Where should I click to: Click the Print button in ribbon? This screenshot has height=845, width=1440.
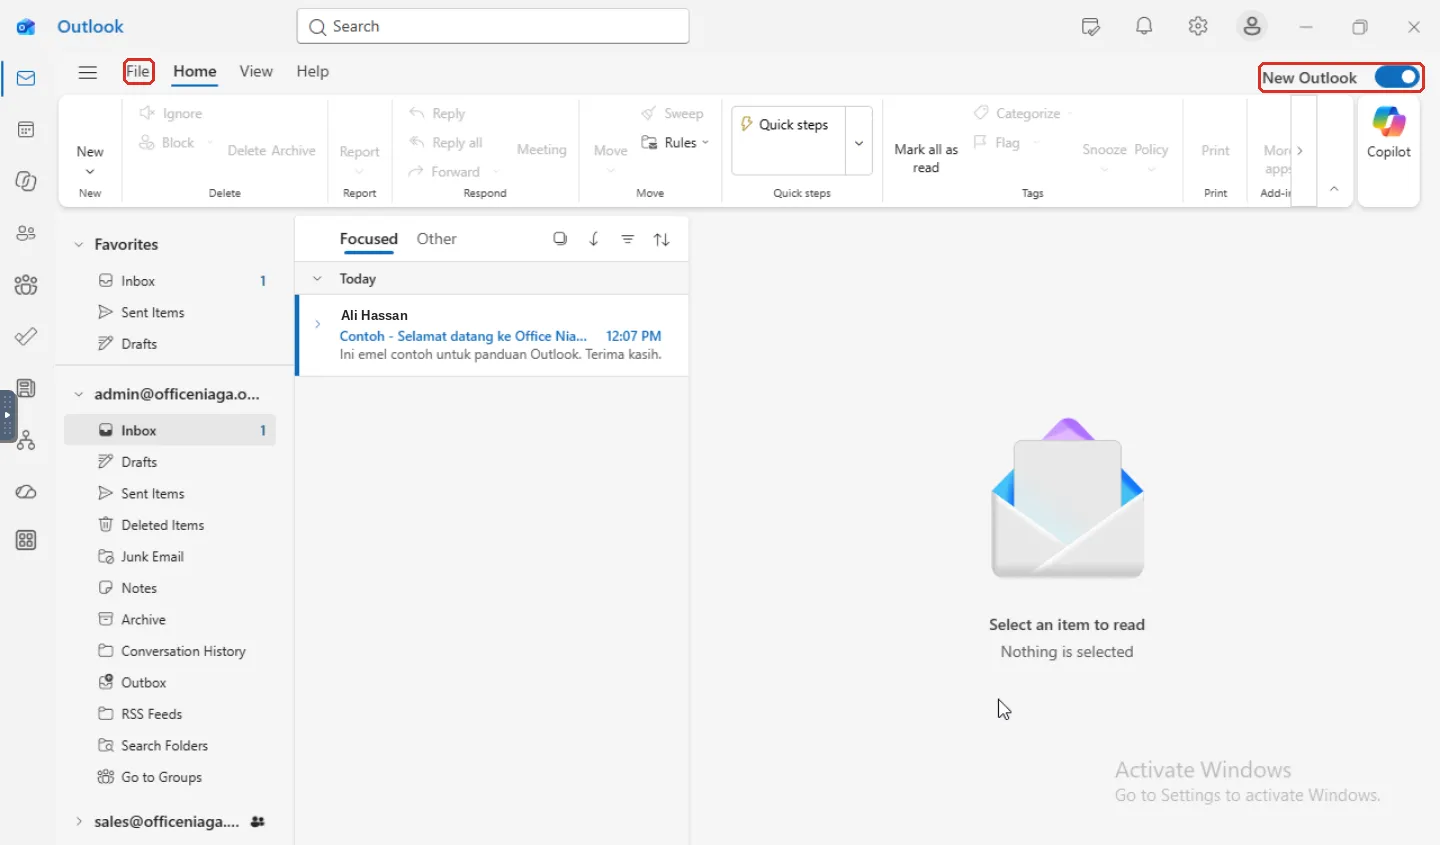(1216, 151)
